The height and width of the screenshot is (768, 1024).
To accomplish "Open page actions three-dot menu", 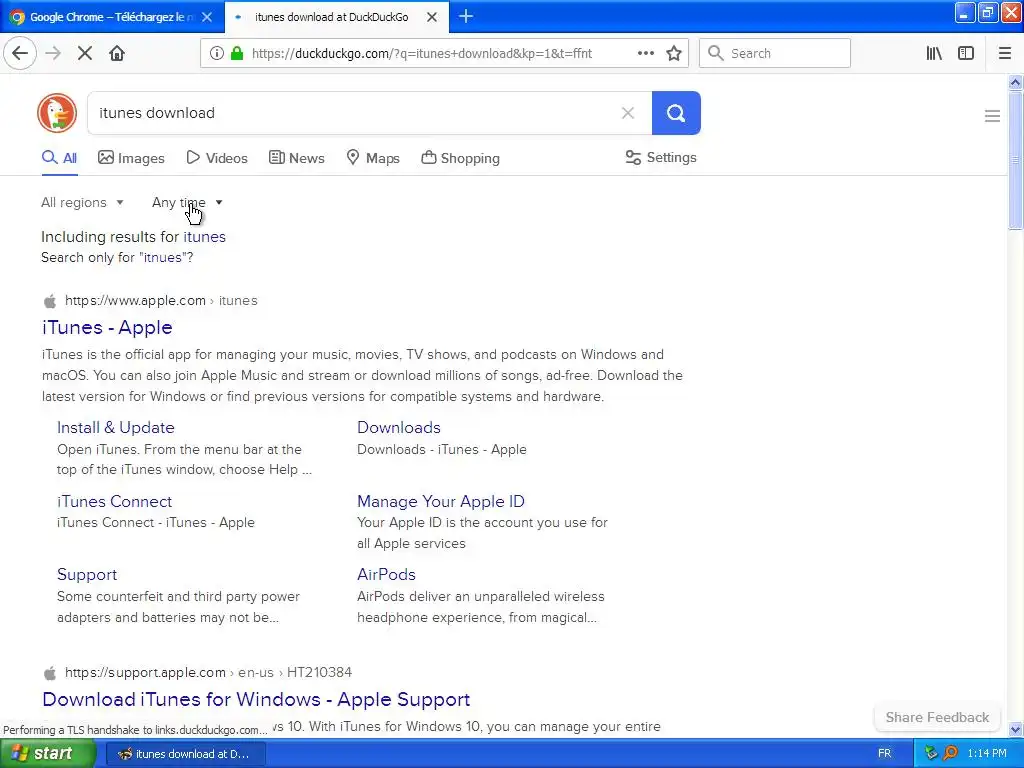I will pos(646,54).
